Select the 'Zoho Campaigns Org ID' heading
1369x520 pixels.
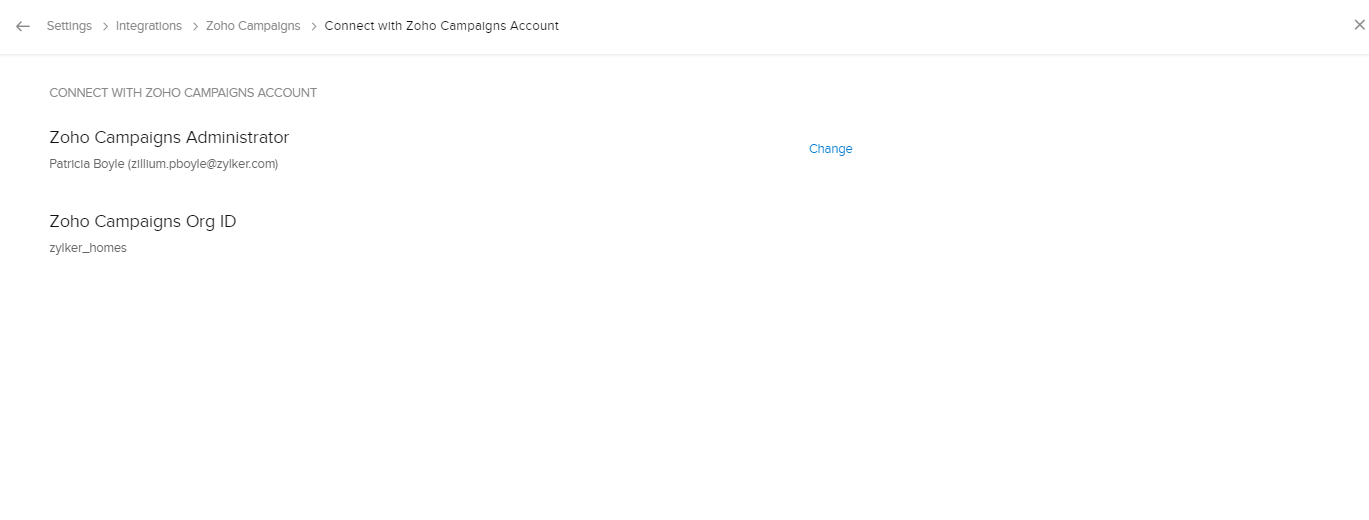pos(143,222)
